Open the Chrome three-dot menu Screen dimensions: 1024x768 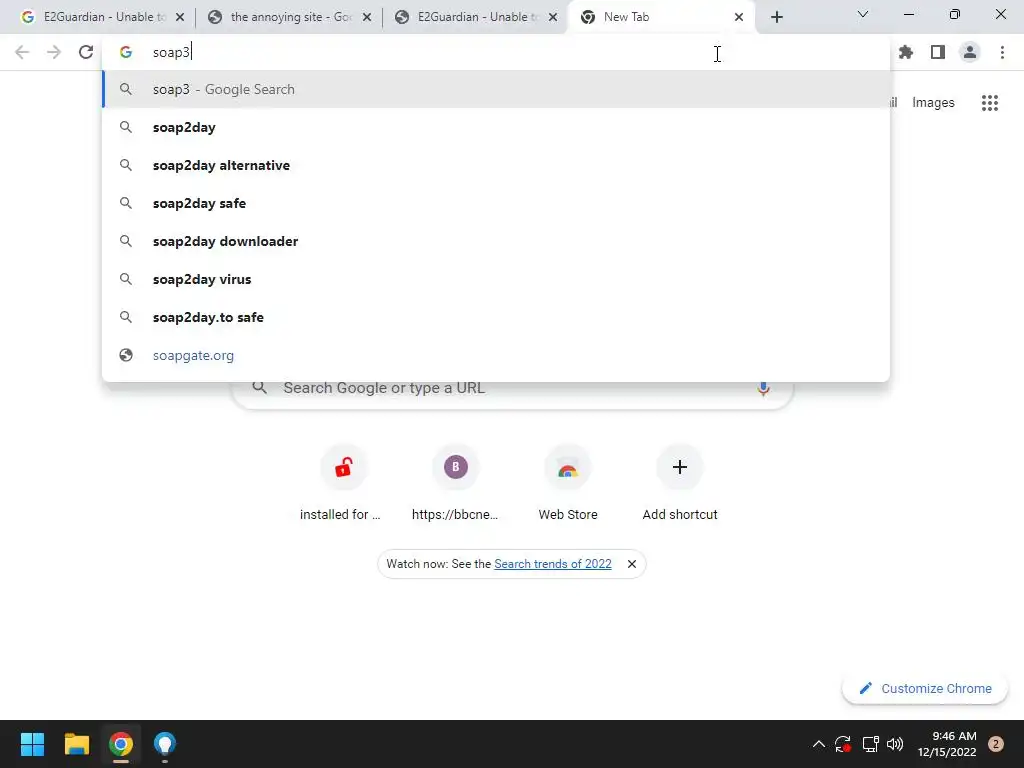[1002, 52]
